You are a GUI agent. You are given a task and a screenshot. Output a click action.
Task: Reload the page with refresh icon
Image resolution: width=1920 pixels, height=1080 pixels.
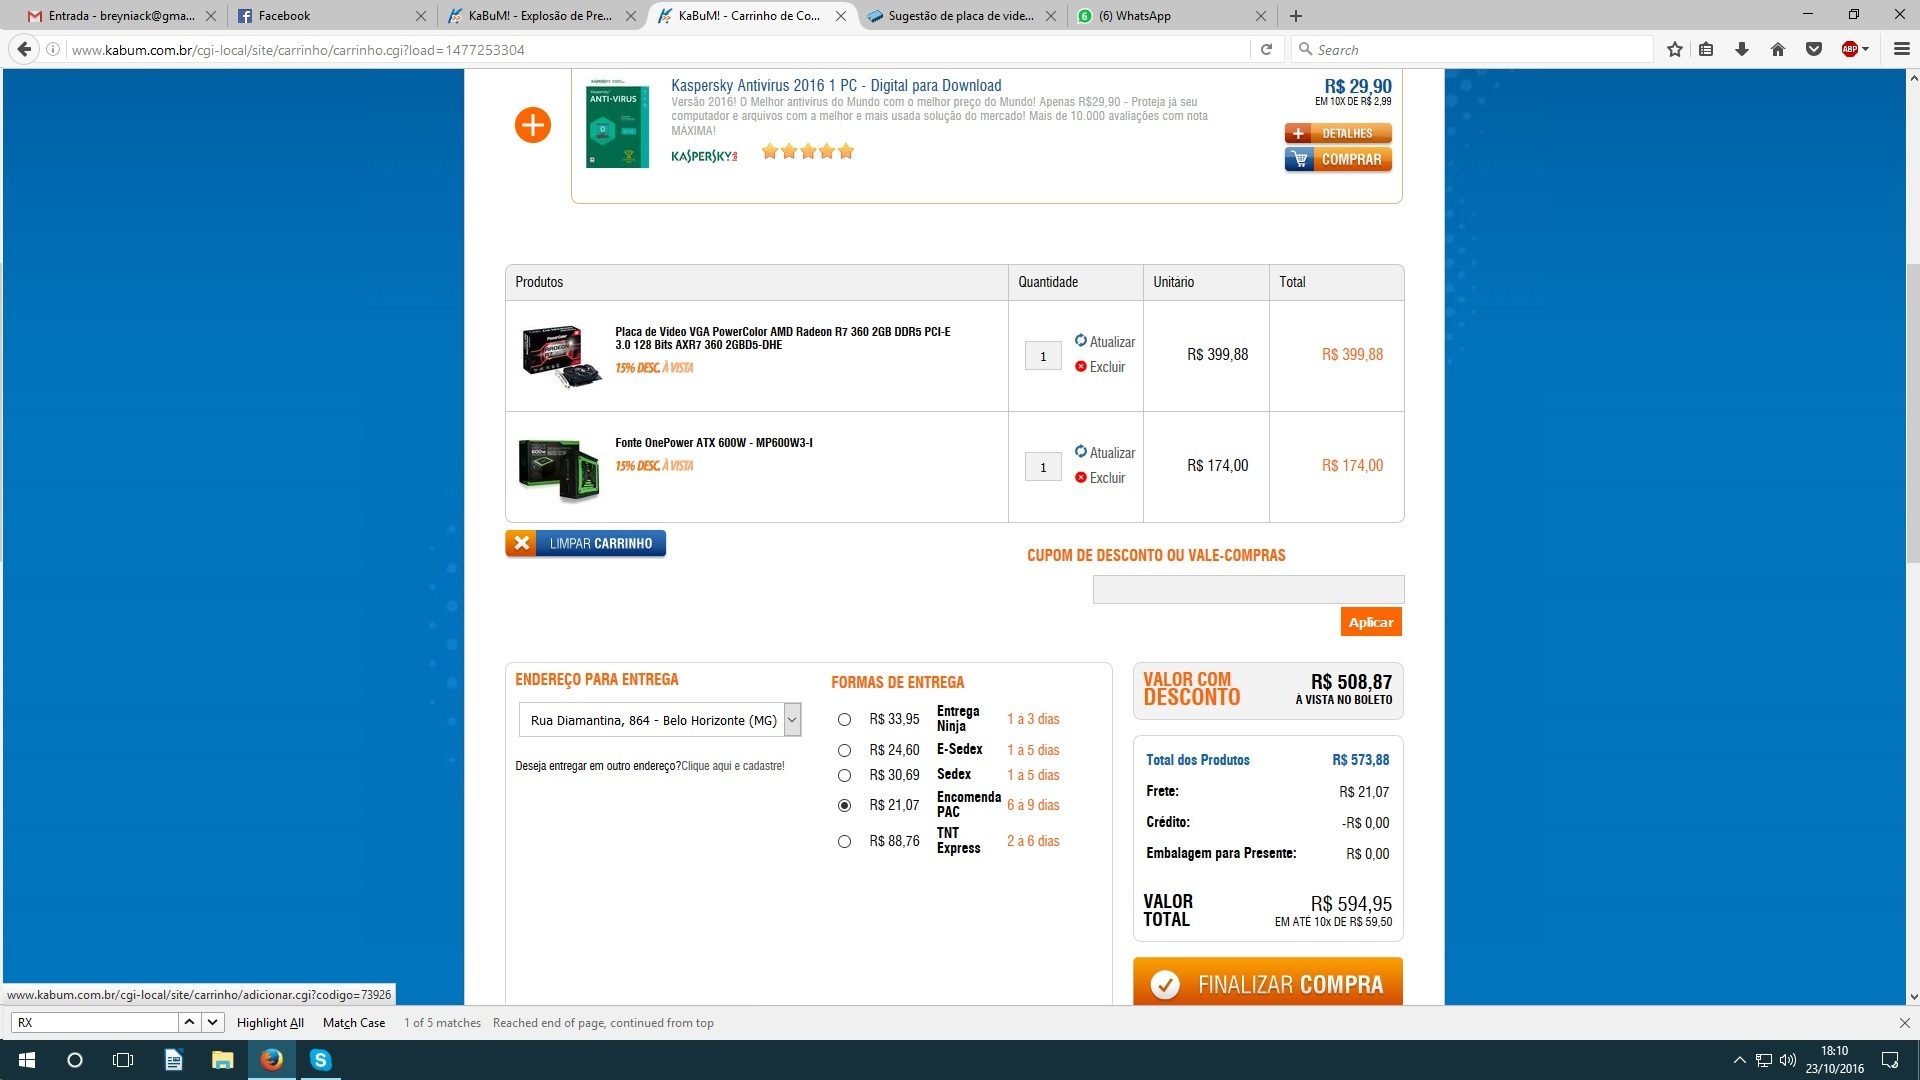(1266, 49)
